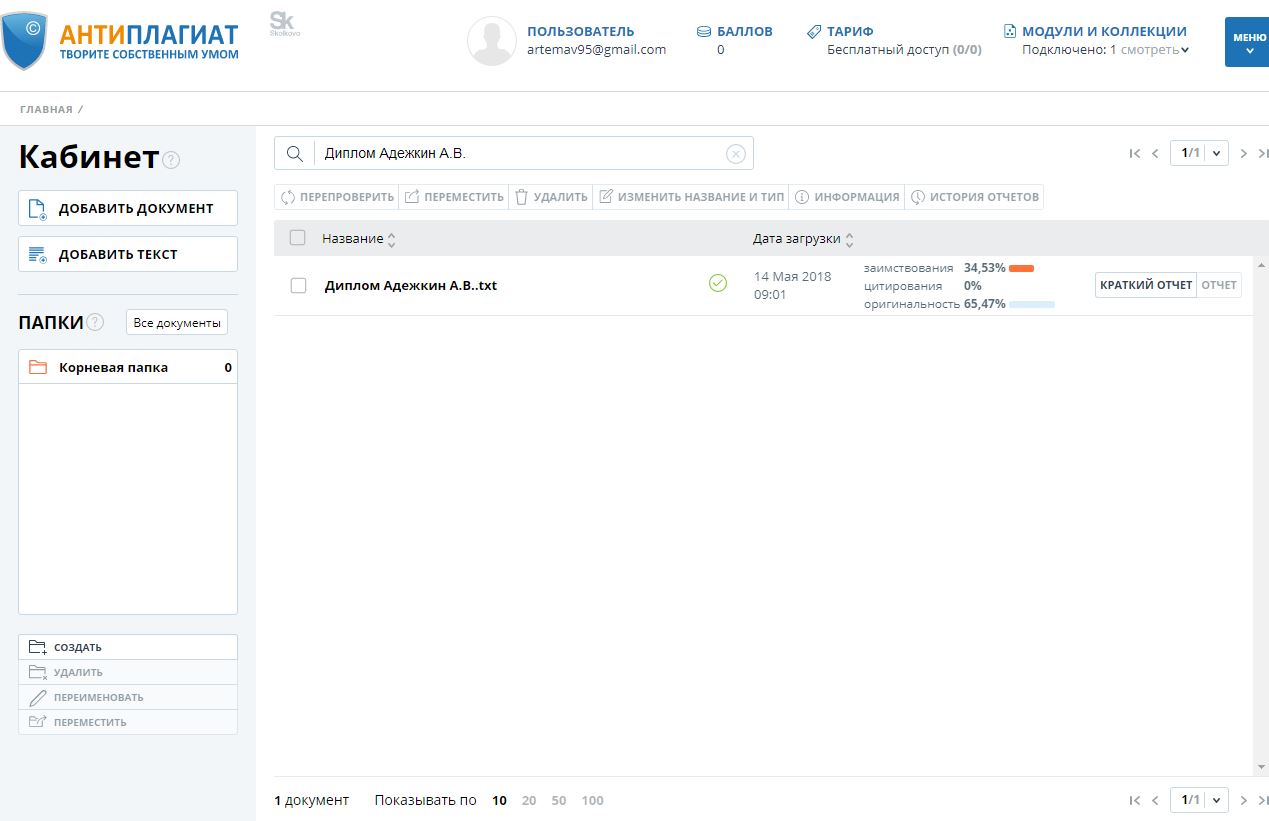This screenshot has height=821, width=1269.
Task: Open the ТАРИФ section
Action: 849,31
